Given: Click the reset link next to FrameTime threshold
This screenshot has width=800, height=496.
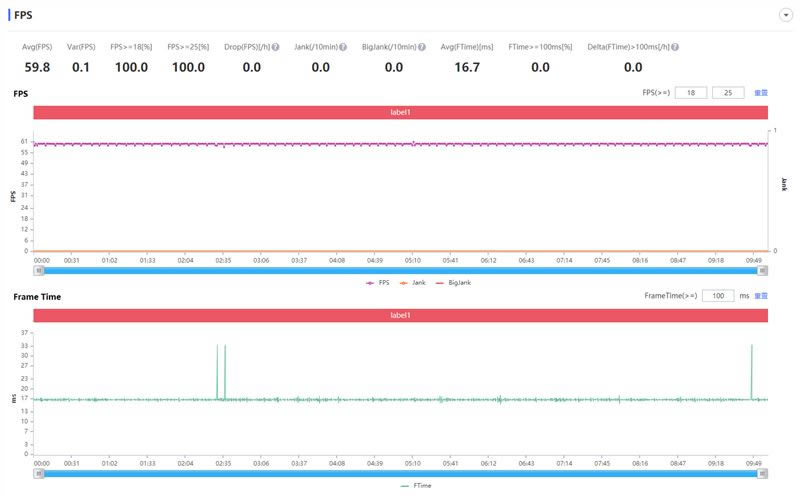Looking at the screenshot, I should click(x=761, y=295).
